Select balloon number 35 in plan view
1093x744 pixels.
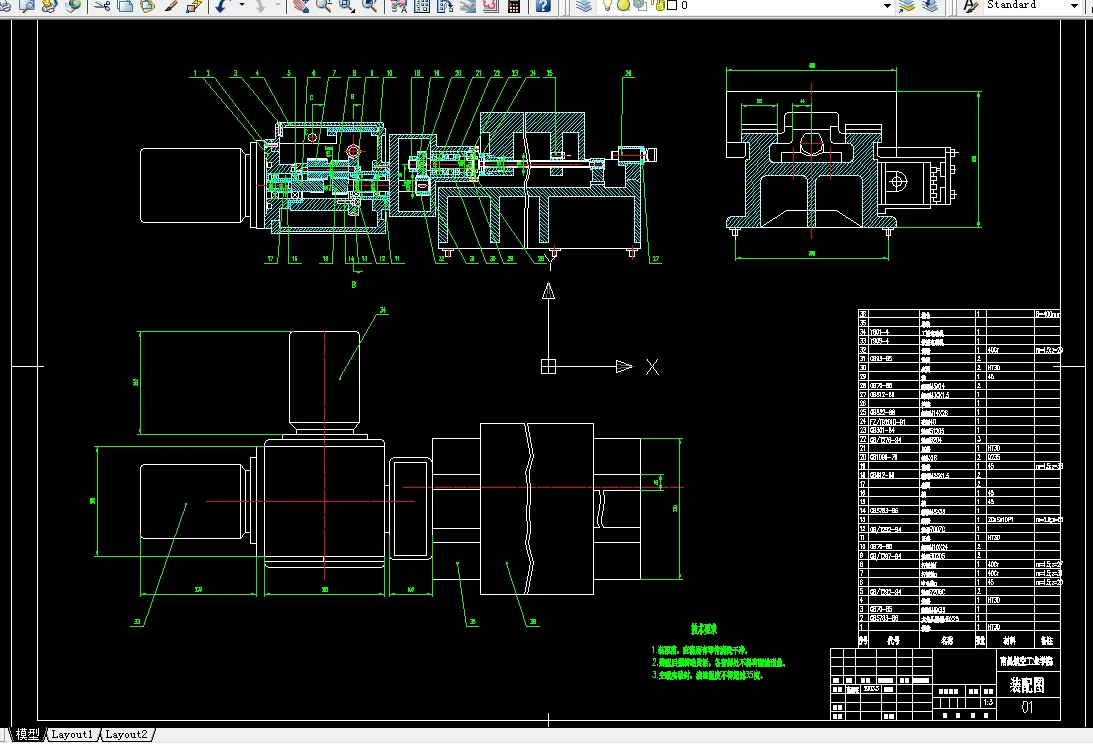click(x=473, y=621)
